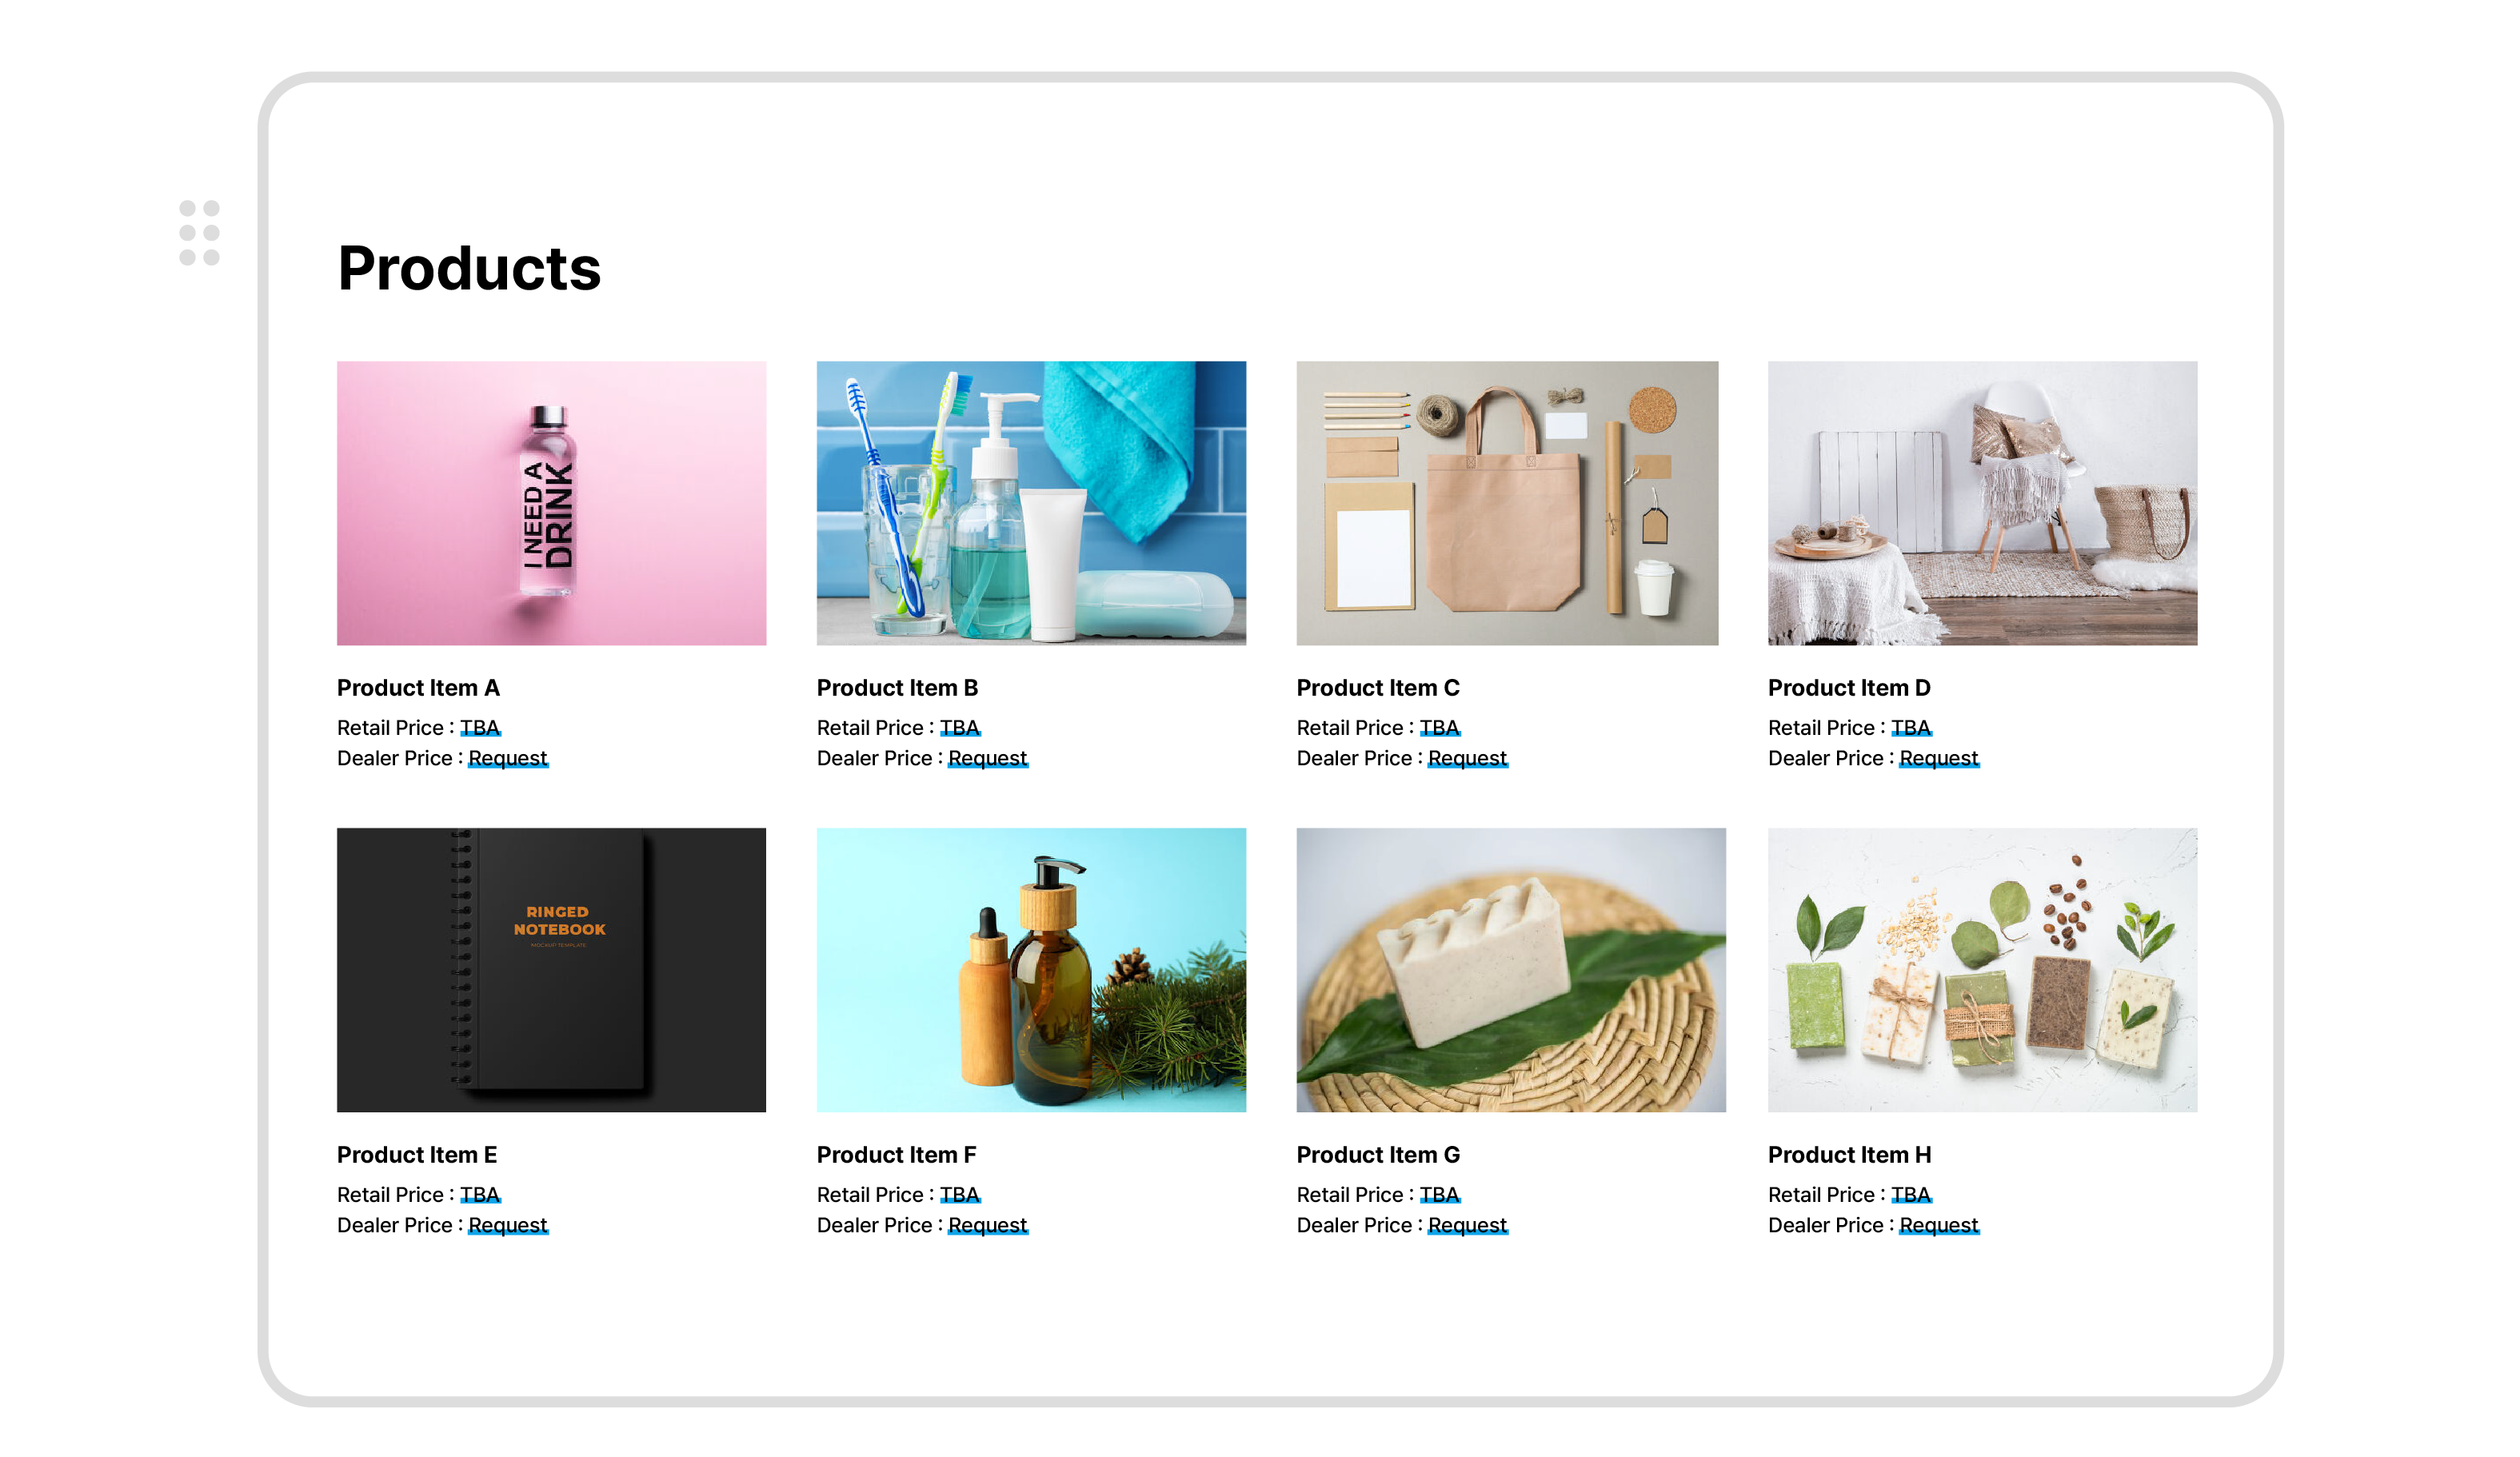The width and height of the screenshot is (2520, 1457).
Task: Click TBA link under Product Item B
Action: tap(960, 728)
